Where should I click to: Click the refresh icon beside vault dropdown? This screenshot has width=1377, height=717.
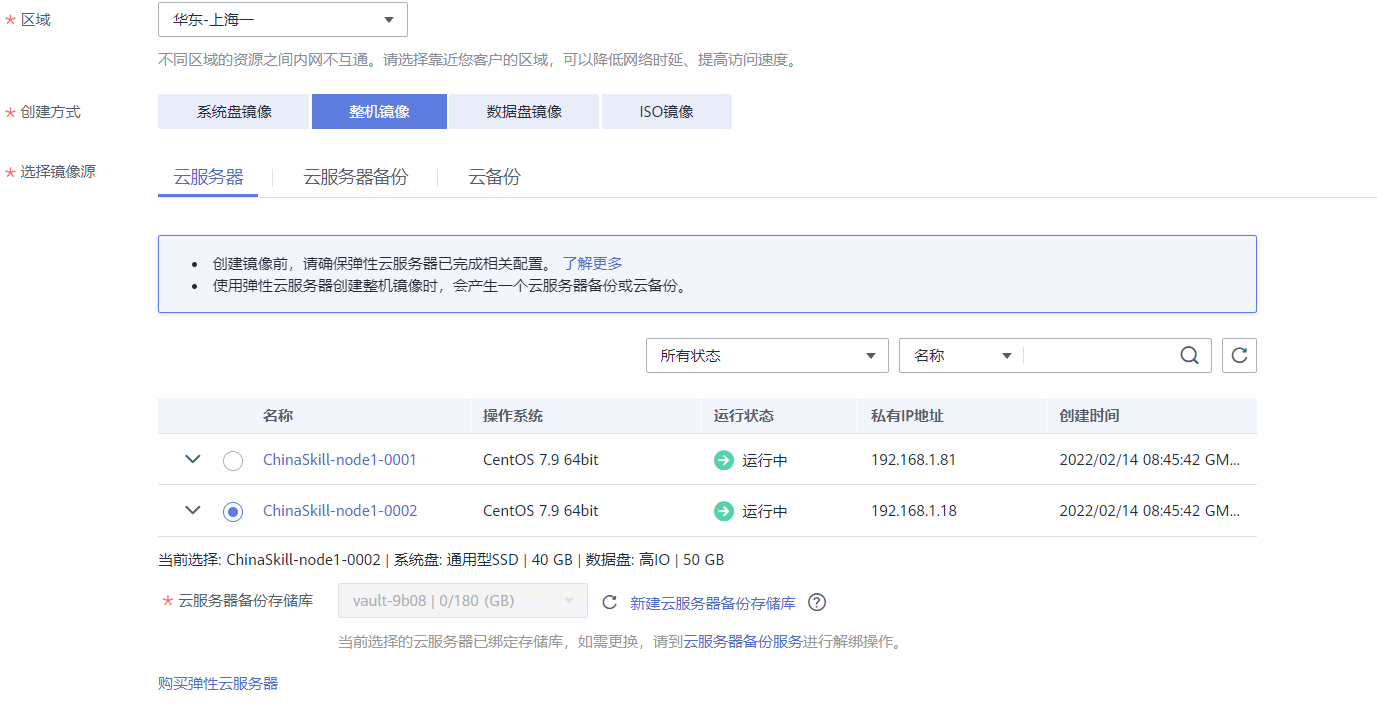(x=609, y=603)
